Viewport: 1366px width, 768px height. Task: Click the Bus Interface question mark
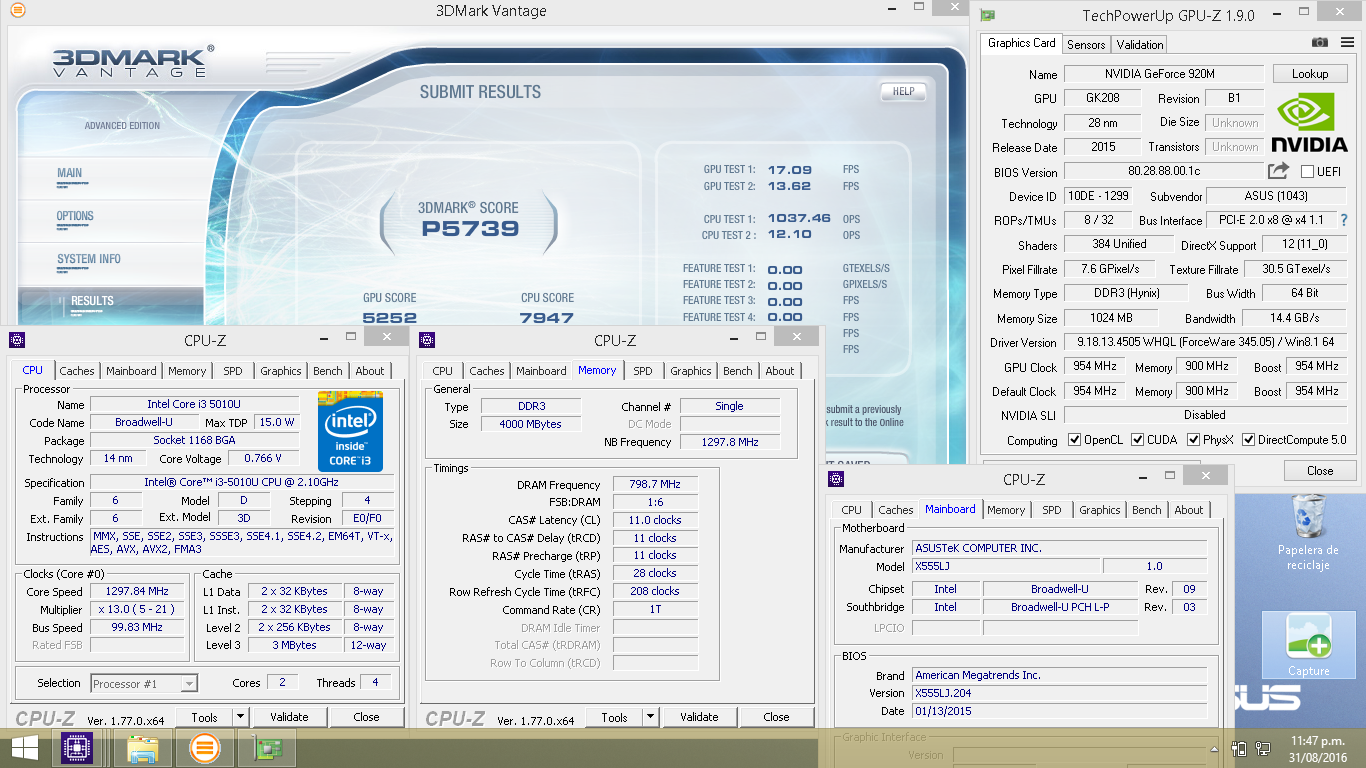pos(1344,220)
